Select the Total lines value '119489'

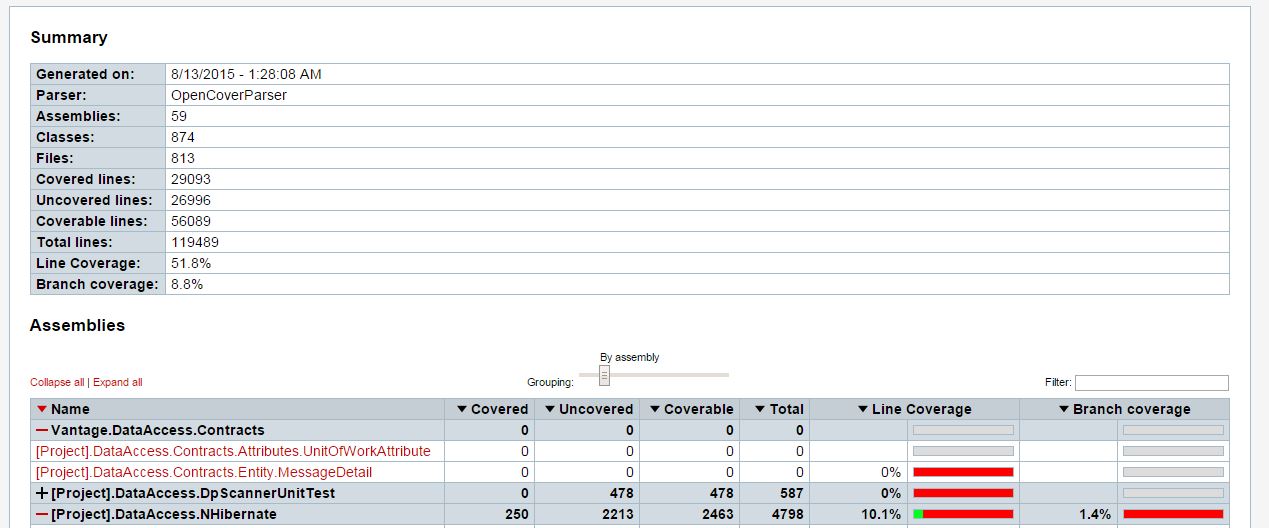coord(195,242)
